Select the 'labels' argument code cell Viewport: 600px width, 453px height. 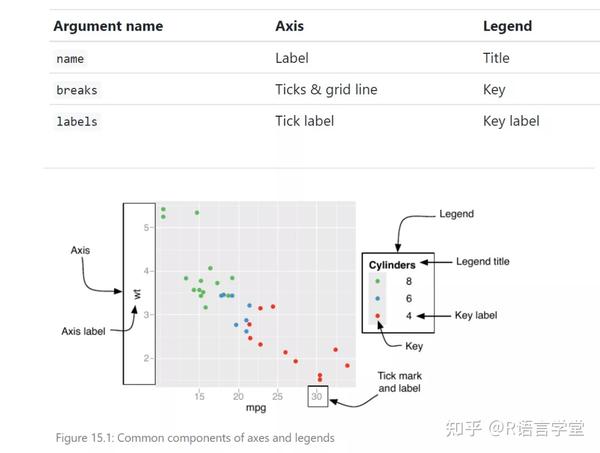coord(77,122)
